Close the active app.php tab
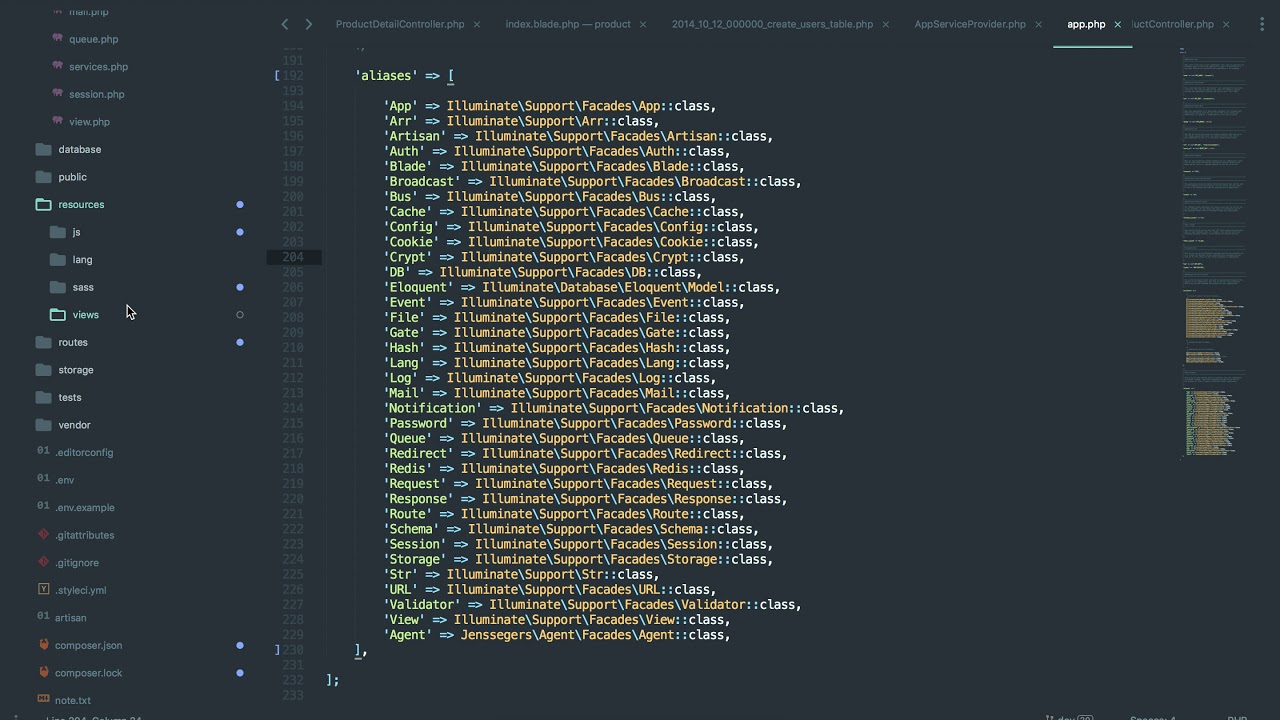 click(x=1118, y=25)
